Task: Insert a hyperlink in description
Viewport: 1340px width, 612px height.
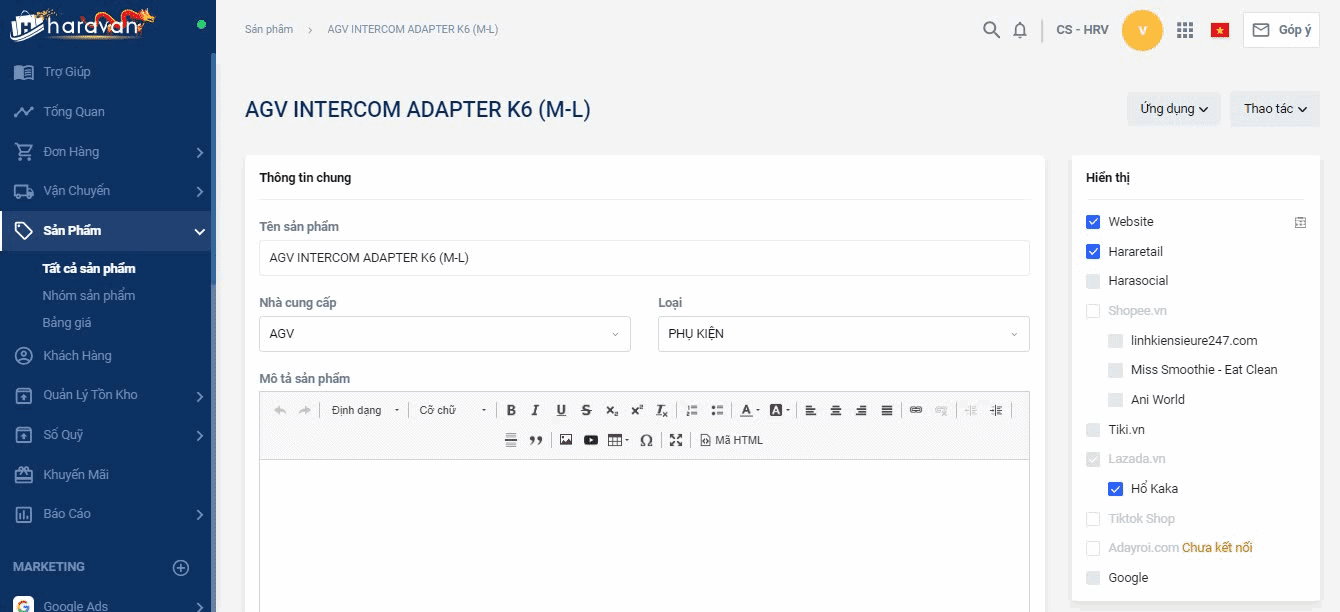Action: tap(916, 410)
